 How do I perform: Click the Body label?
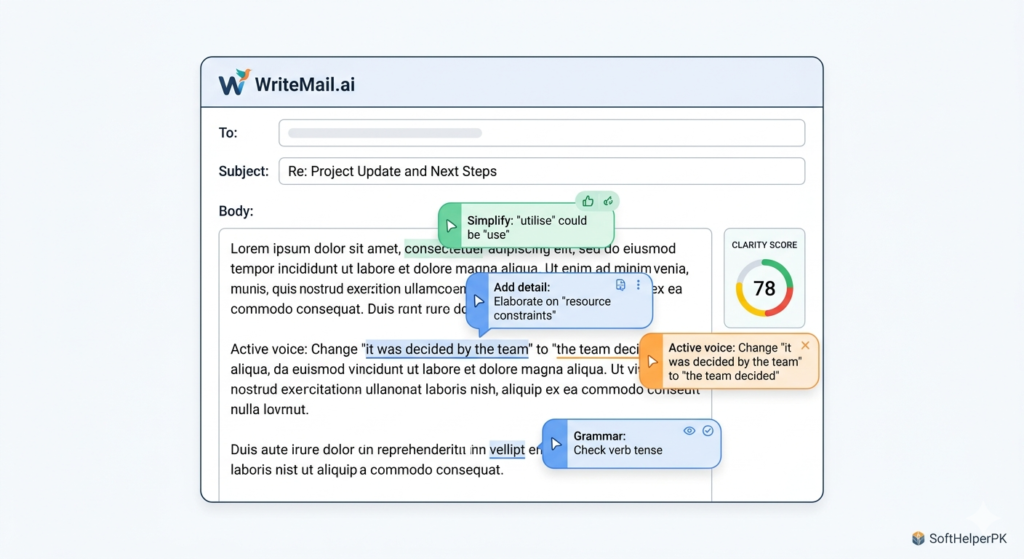pos(236,211)
